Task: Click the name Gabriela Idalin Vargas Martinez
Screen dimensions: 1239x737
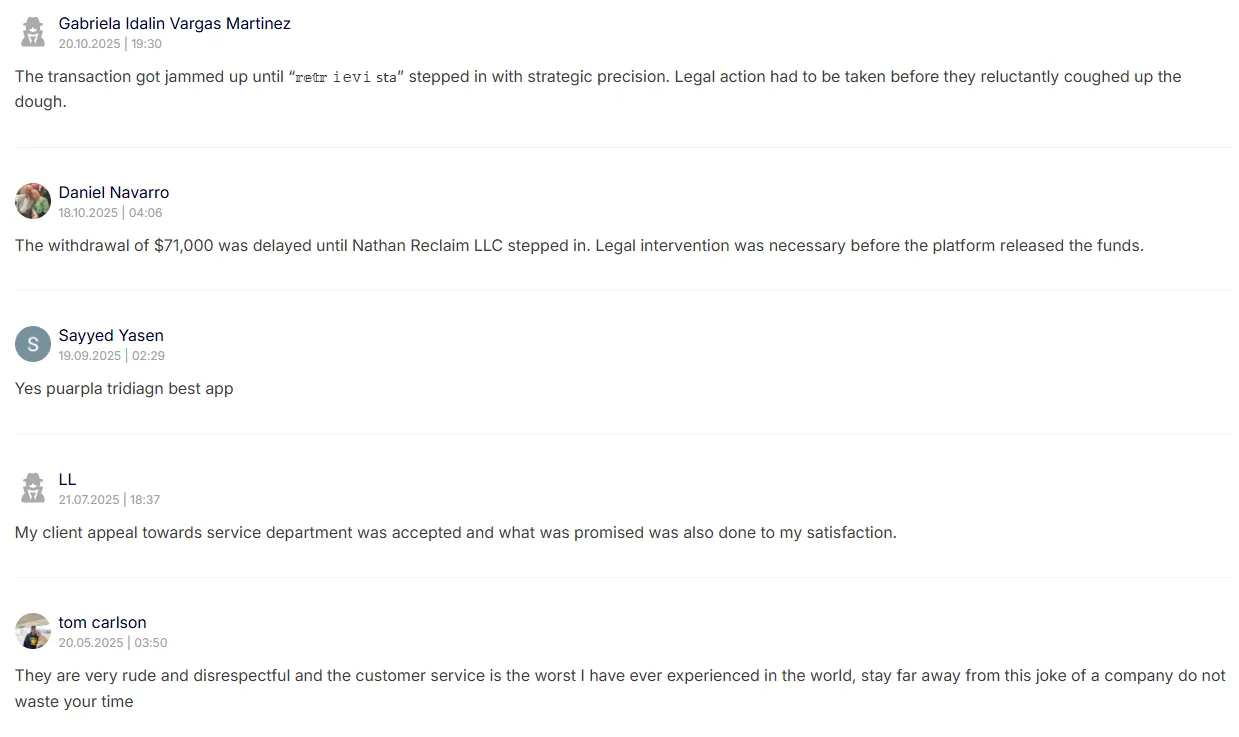Action: [175, 23]
